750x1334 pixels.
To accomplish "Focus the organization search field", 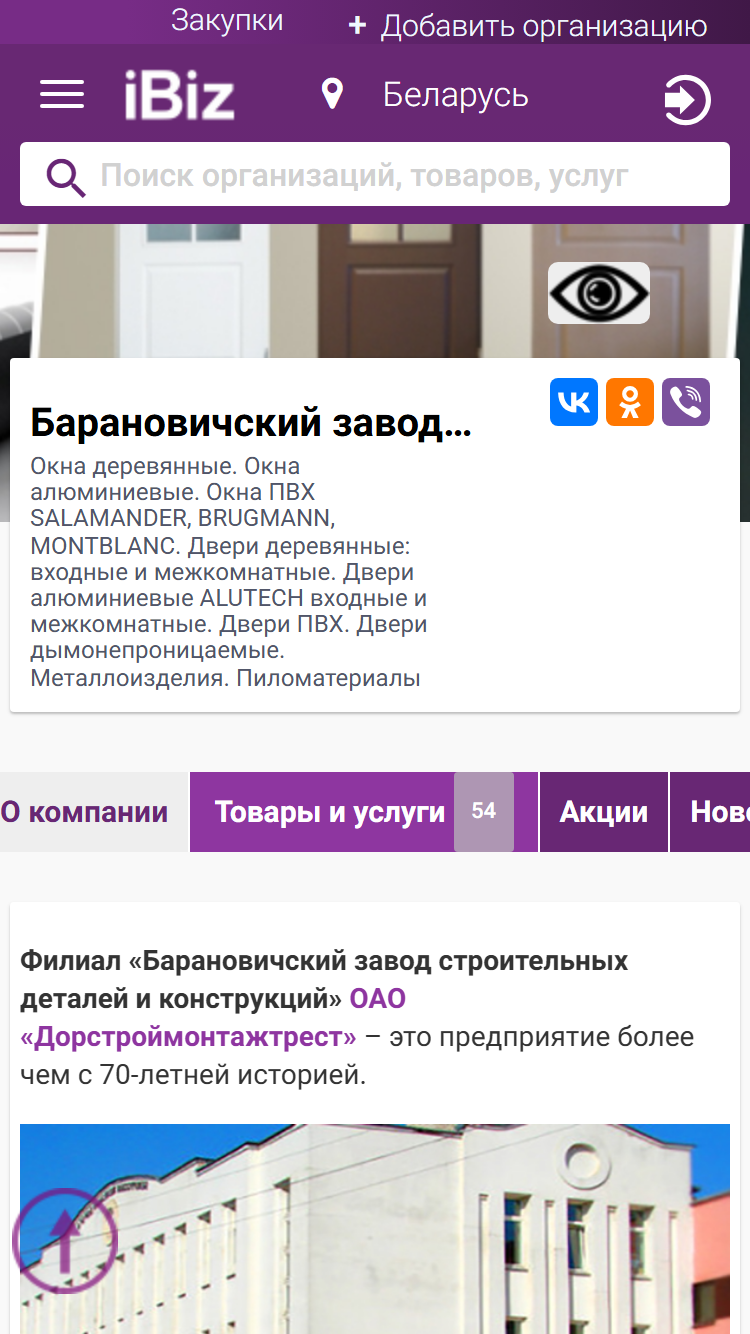I will tap(375, 174).
